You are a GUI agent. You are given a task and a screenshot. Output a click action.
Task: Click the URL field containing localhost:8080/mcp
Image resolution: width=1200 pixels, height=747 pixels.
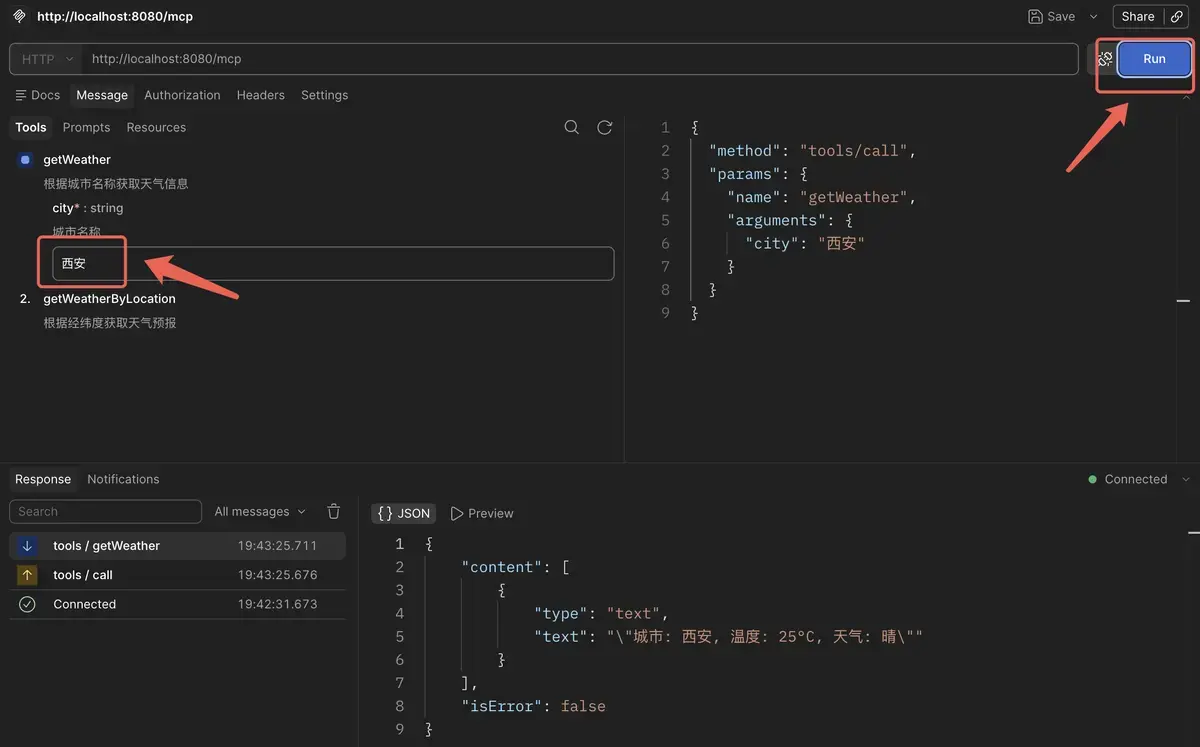tap(580, 59)
